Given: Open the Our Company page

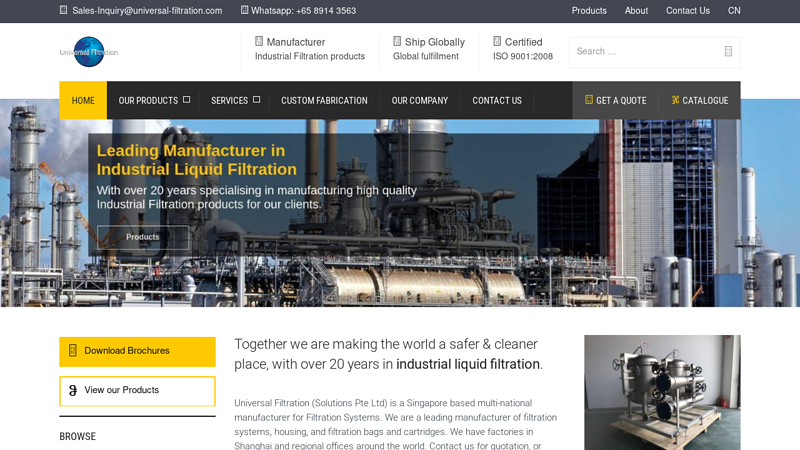Looking at the screenshot, I should [419, 101].
